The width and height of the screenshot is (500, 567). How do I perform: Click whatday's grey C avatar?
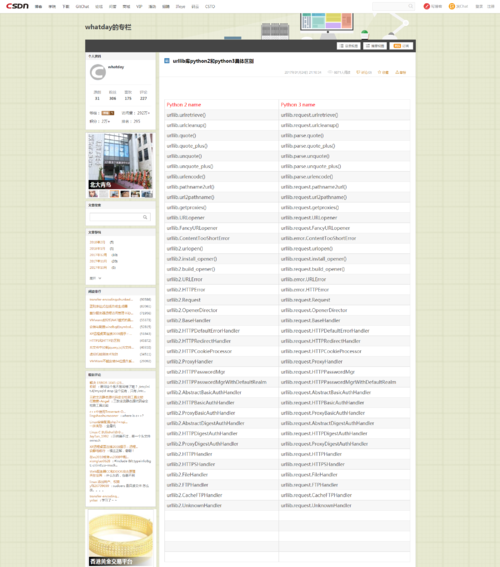98,72
